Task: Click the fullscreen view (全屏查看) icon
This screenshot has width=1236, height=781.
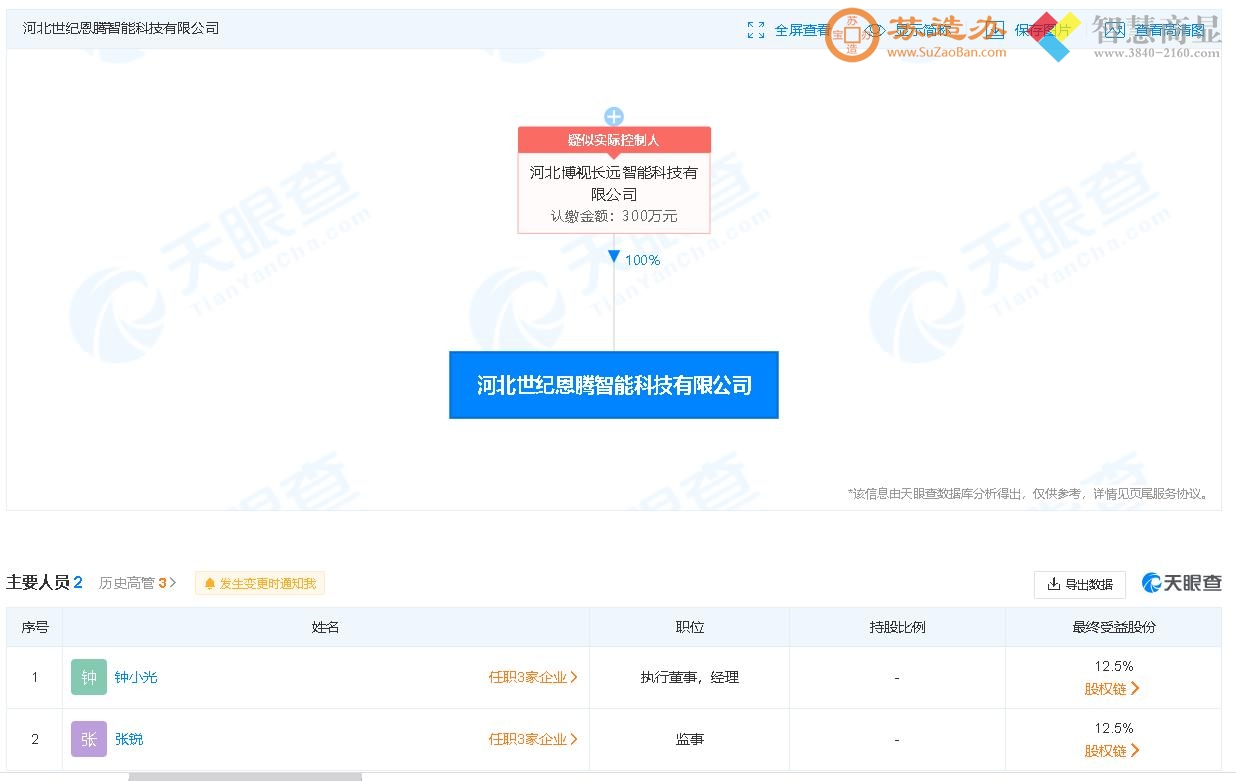Action: tap(756, 29)
